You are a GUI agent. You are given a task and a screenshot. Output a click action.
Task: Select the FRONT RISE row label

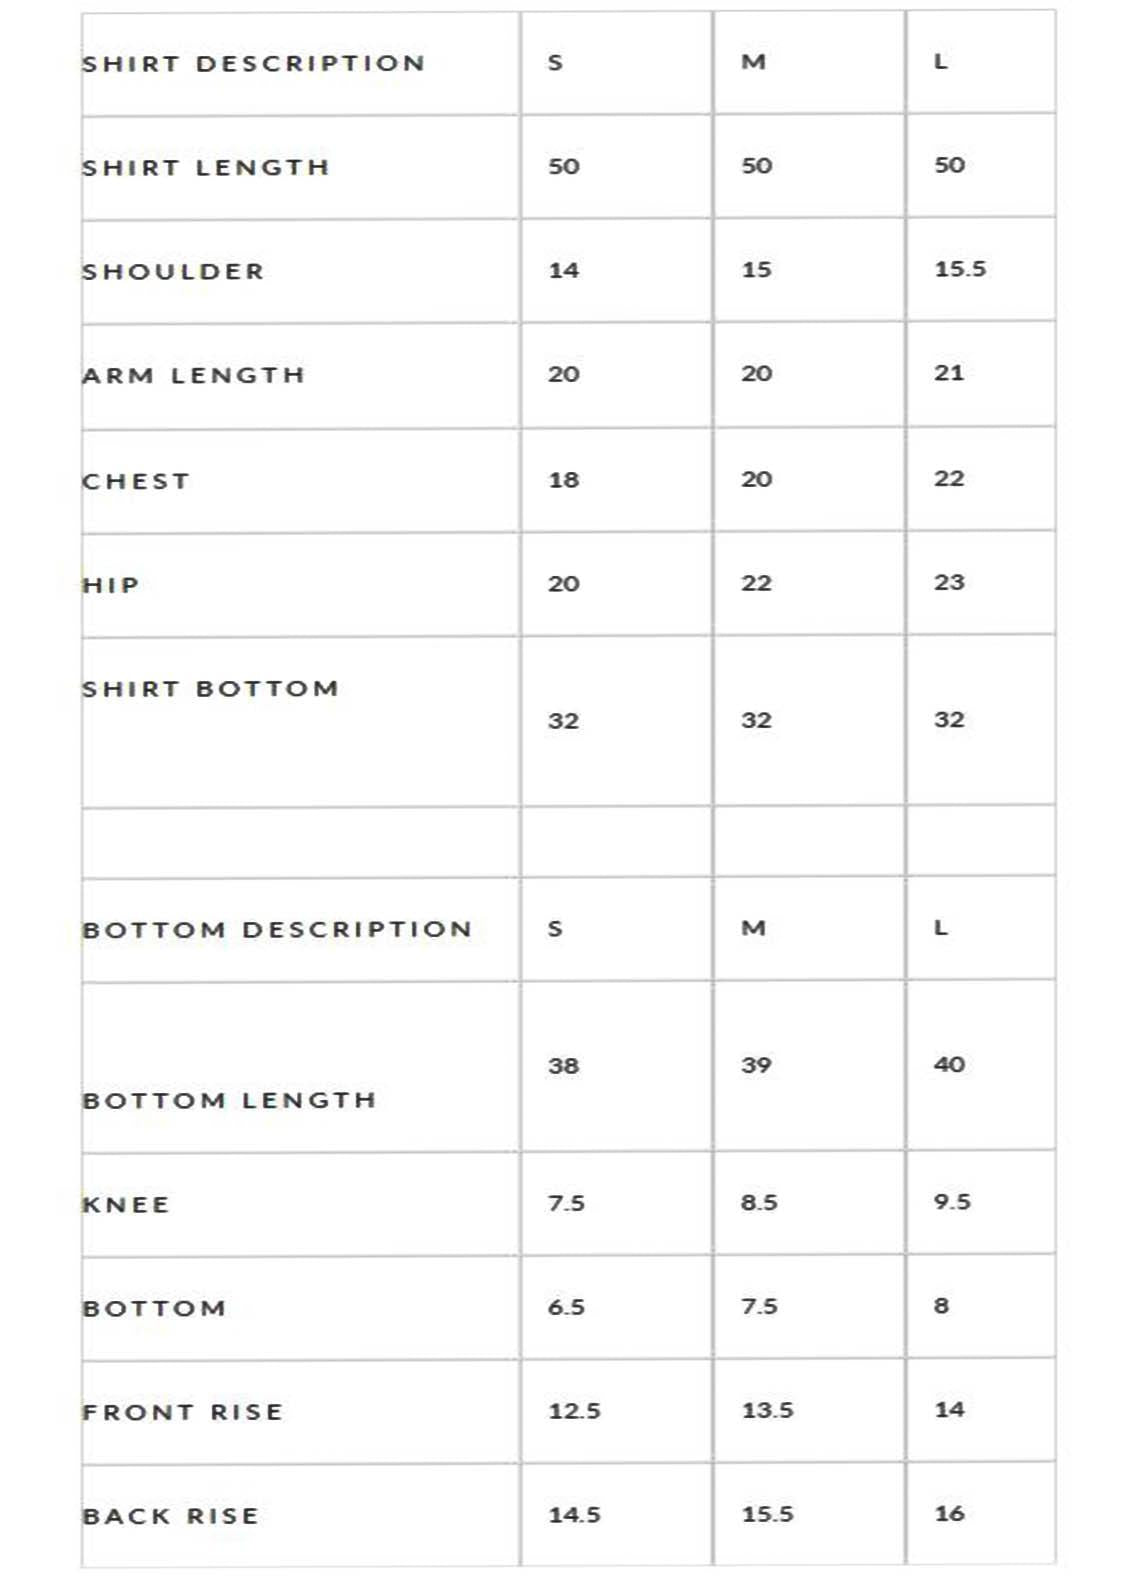[183, 1413]
